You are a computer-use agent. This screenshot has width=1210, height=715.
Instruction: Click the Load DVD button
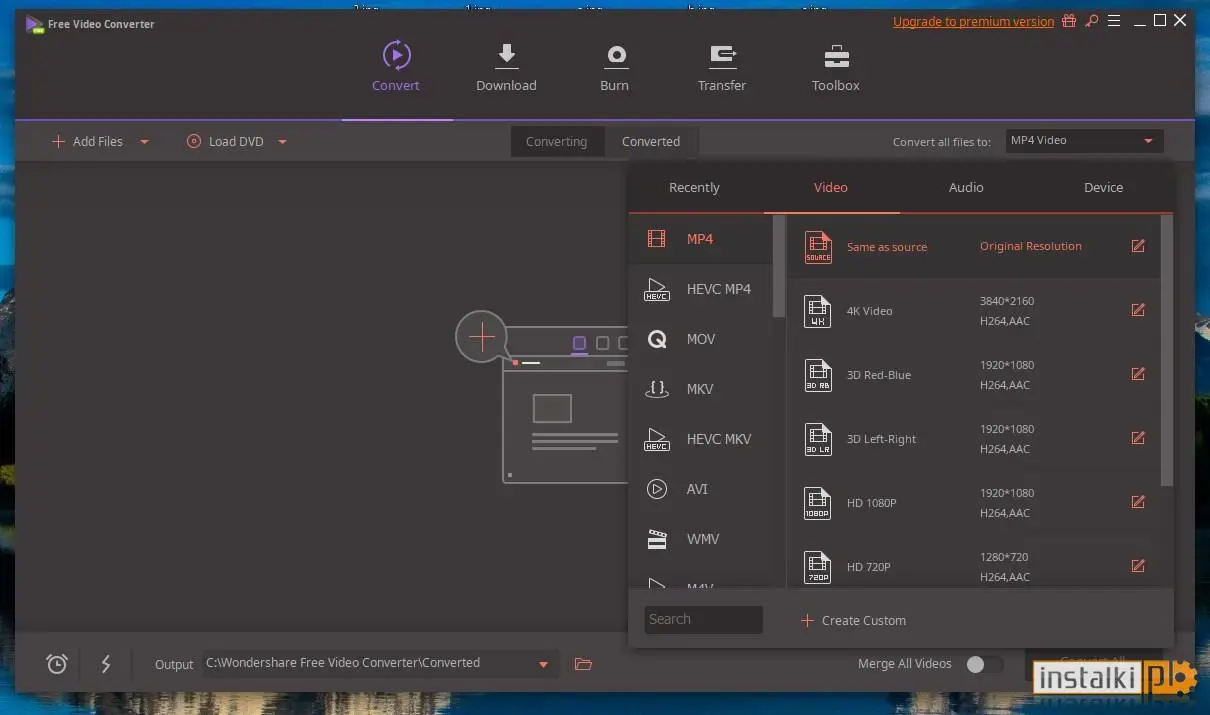click(225, 142)
